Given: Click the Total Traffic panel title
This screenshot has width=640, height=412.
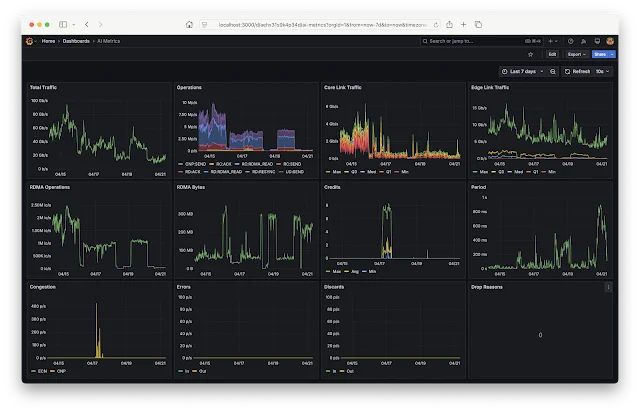Looking at the screenshot, I should tap(43, 87).
